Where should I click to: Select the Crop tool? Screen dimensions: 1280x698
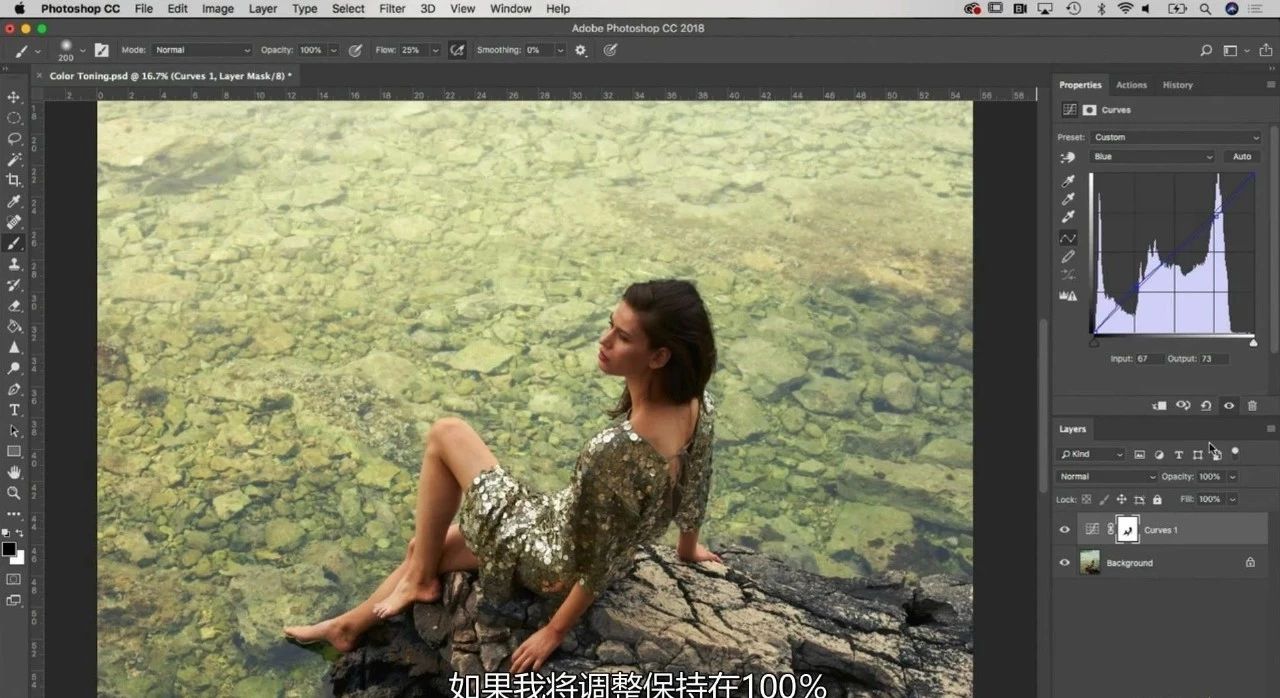click(x=14, y=180)
